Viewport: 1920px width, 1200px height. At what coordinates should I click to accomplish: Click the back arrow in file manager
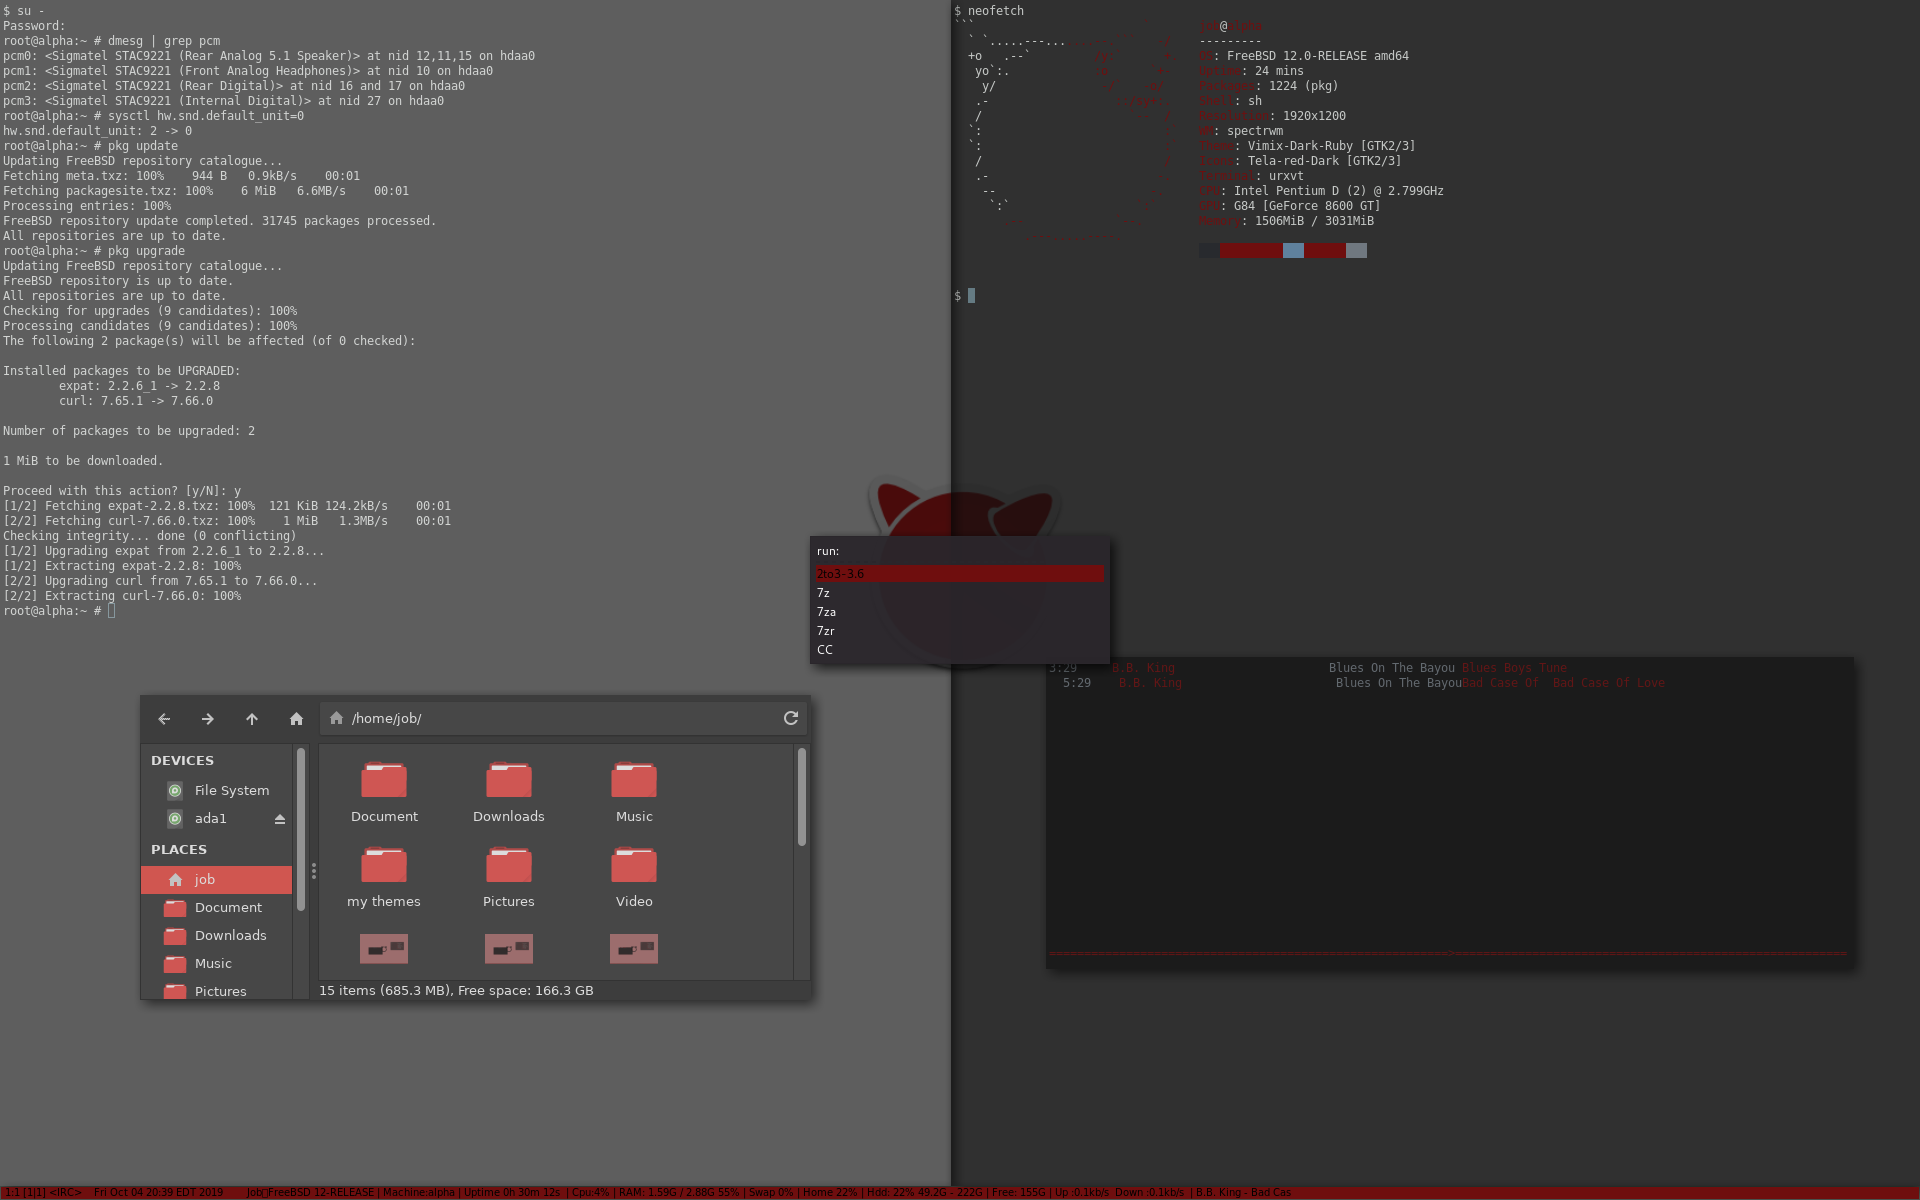click(164, 719)
